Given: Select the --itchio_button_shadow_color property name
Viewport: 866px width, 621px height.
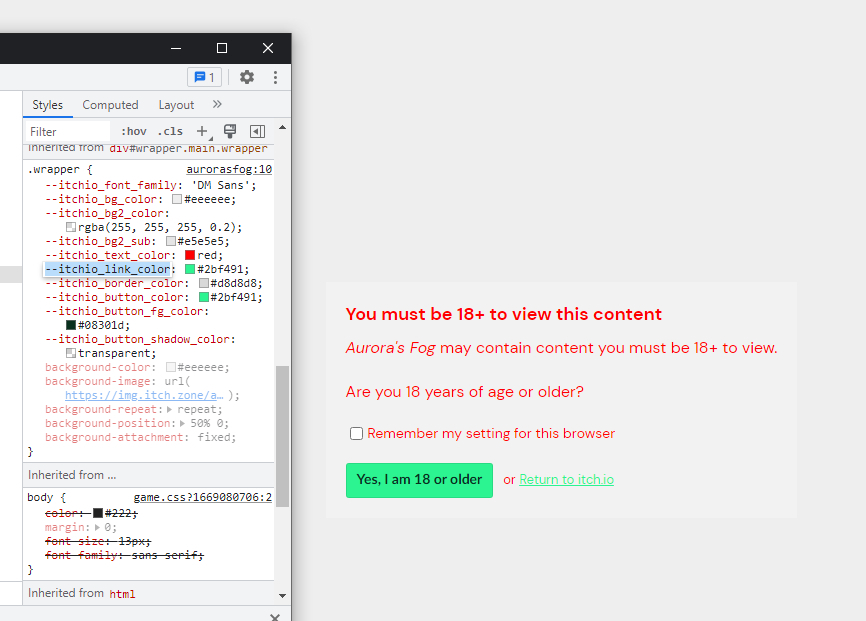Looking at the screenshot, I should pyautogui.click(x=138, y=339).
